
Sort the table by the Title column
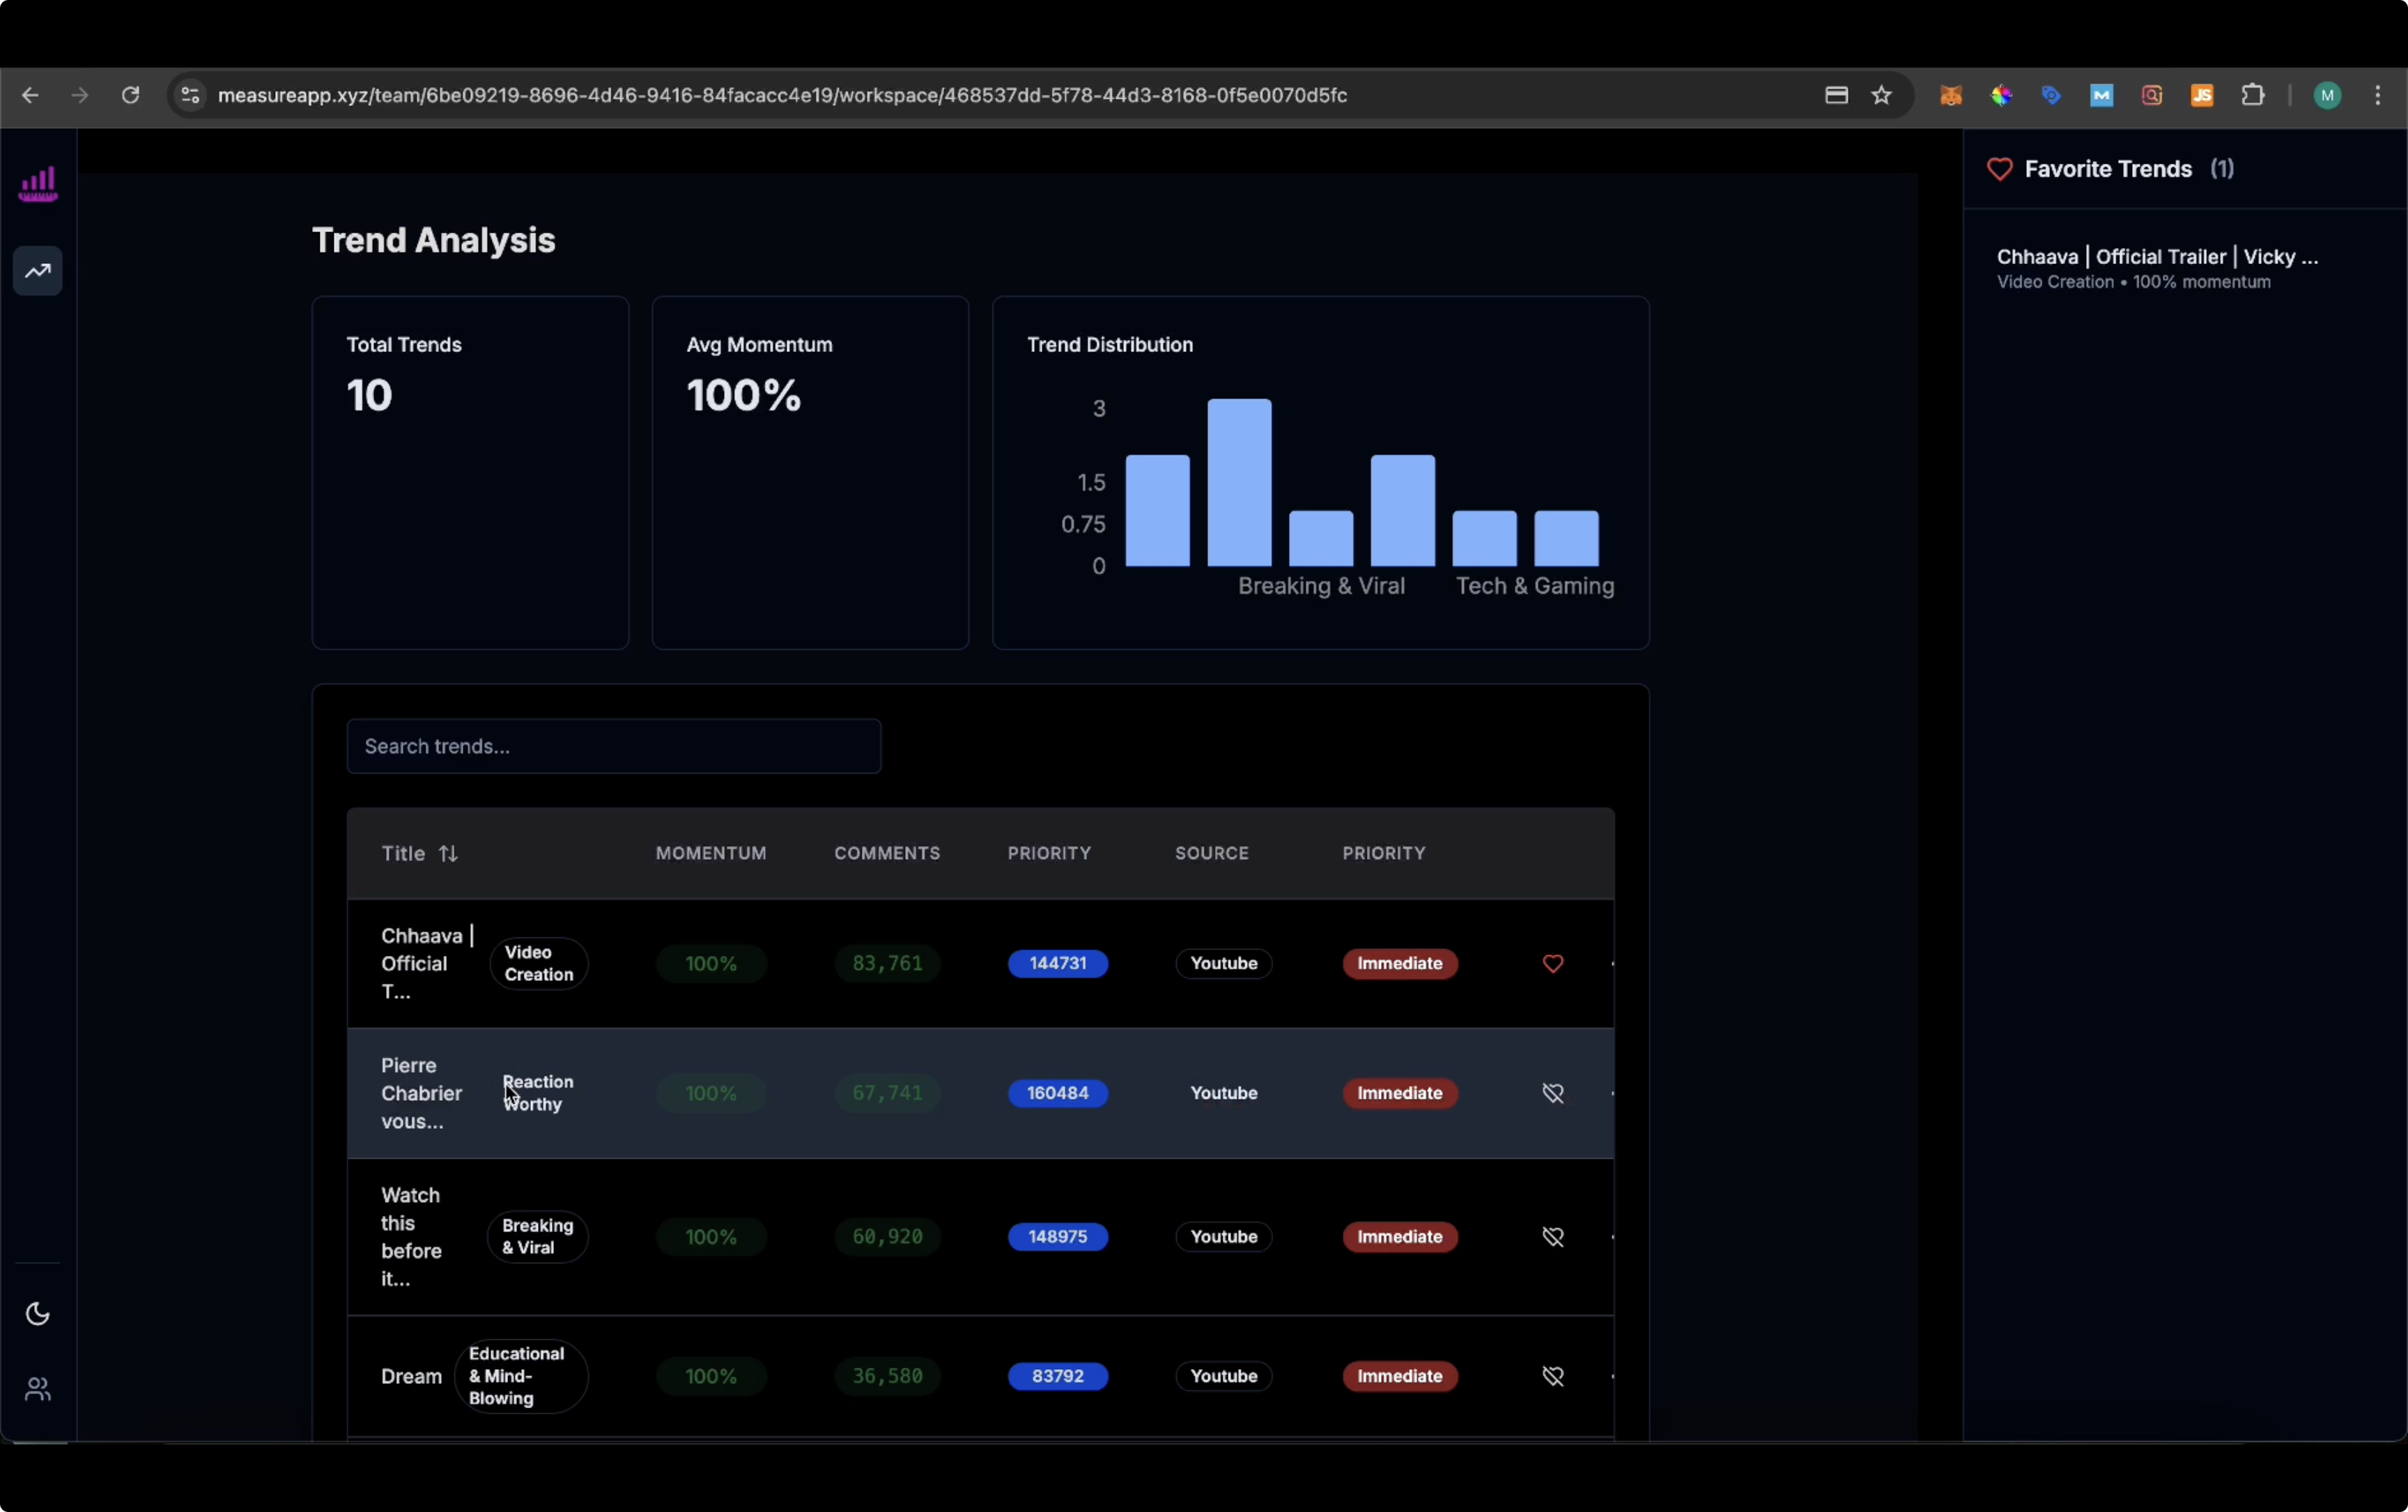click(x=420, y=853)
